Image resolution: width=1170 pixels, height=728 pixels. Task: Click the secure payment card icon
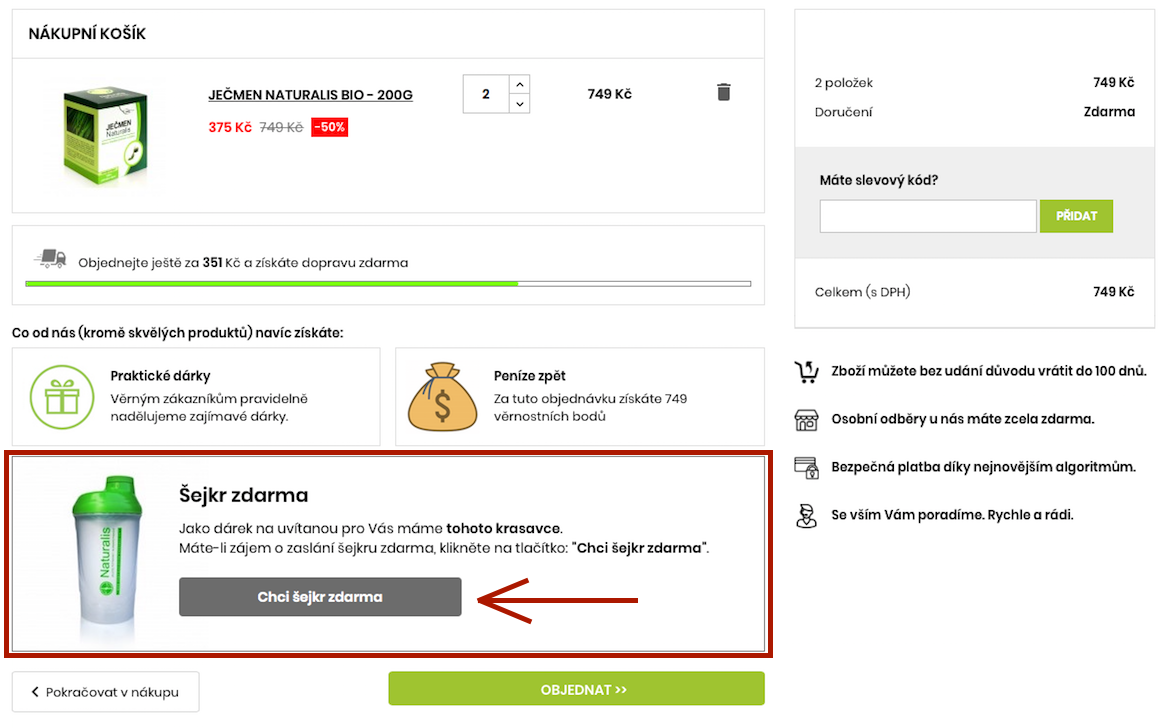point(806,468)
